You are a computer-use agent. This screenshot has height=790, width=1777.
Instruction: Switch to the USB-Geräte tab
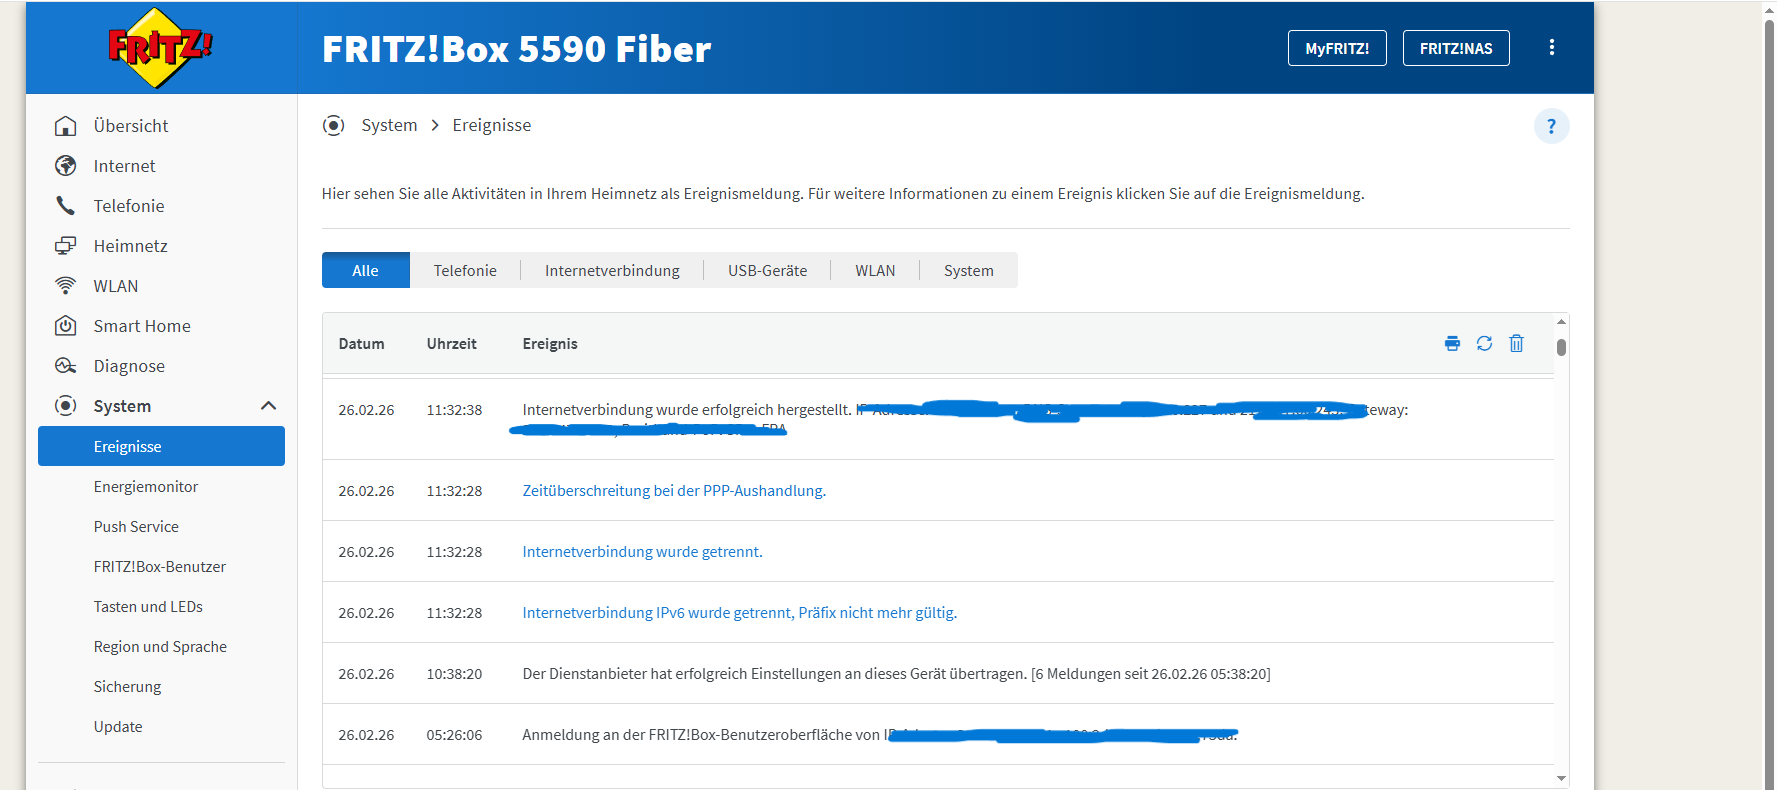click(x=767, y=270)
